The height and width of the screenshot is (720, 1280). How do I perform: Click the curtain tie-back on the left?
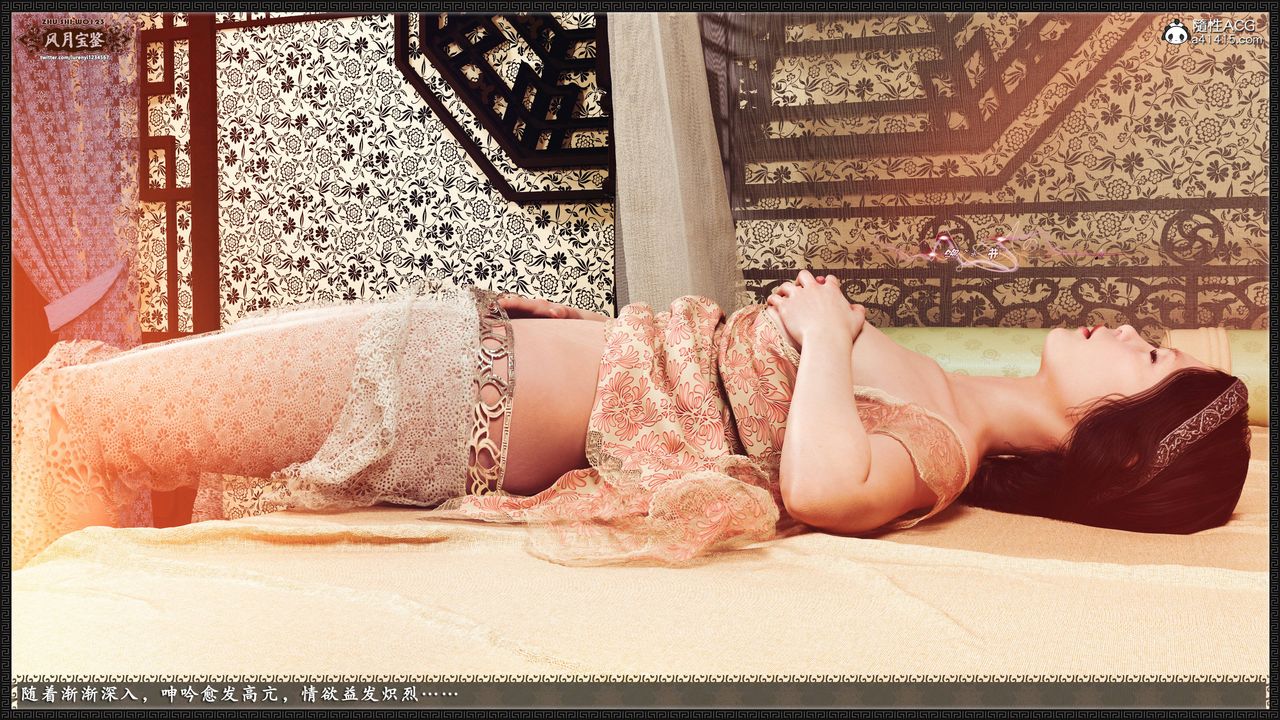point(85,293)
